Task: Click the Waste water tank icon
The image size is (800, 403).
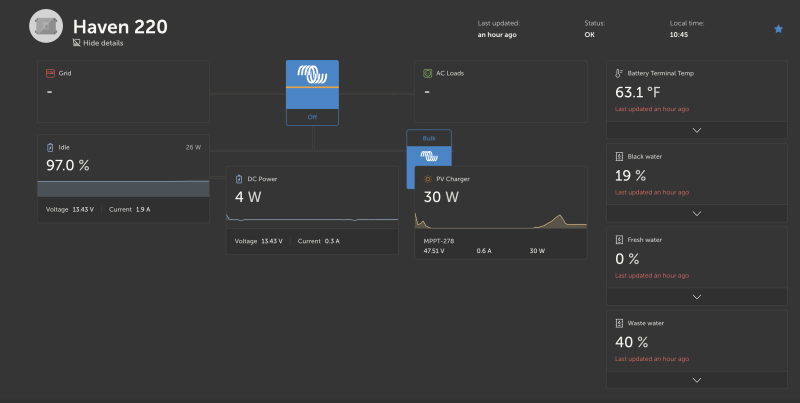Action: [619, 323]
